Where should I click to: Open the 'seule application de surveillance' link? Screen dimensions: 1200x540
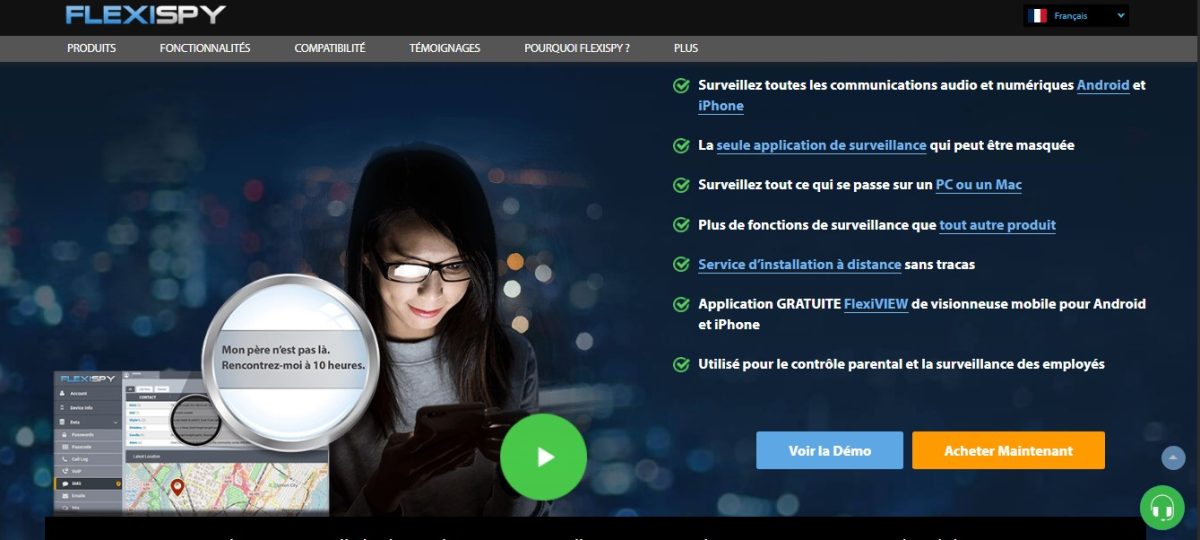821,145
